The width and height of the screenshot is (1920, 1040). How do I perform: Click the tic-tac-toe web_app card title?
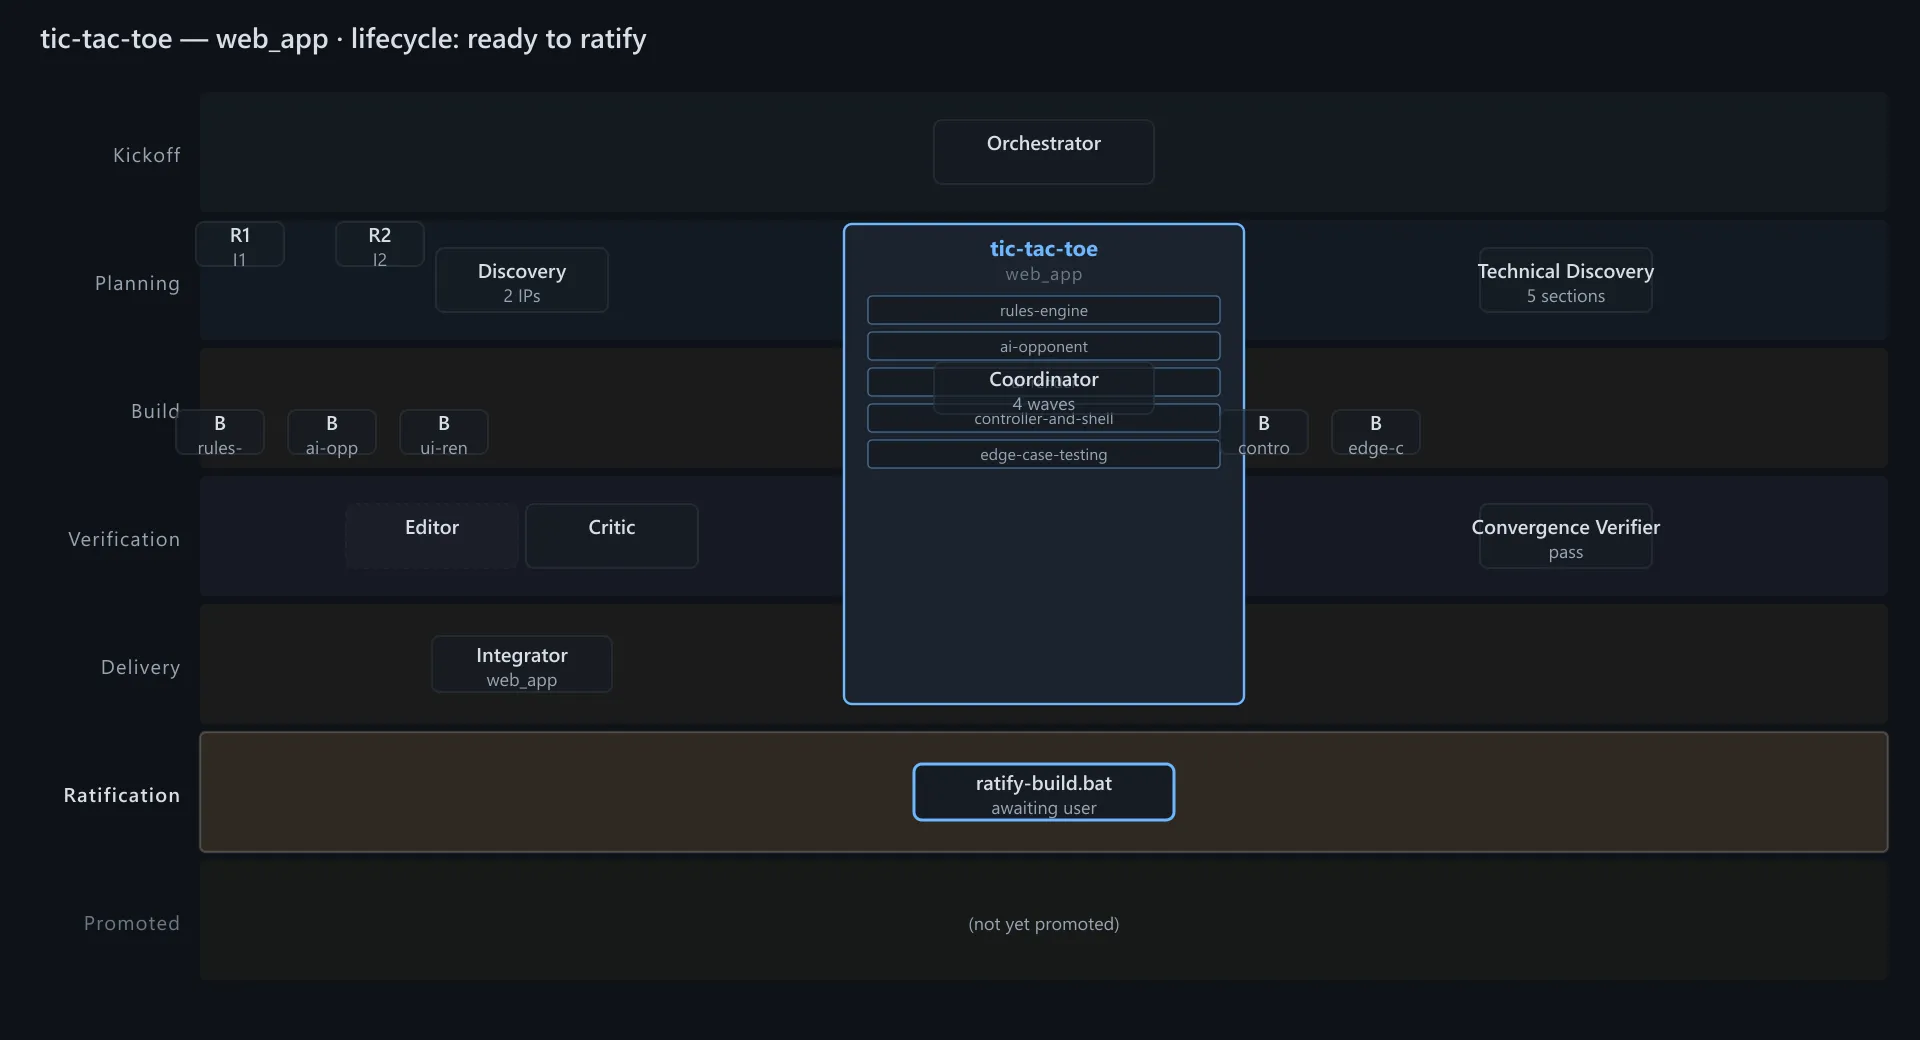click(x=1043, y=249)
